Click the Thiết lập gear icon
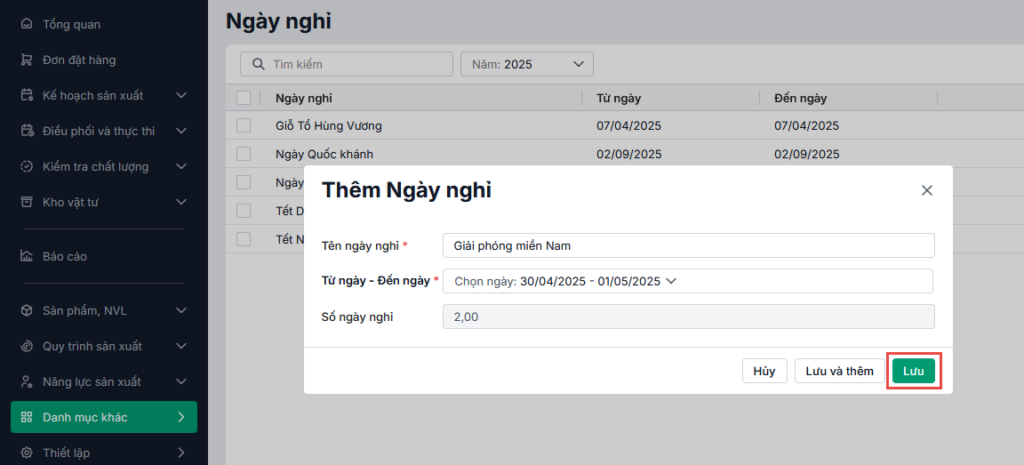The width and height of the screenshot is (1024, 465). [26, 453]
